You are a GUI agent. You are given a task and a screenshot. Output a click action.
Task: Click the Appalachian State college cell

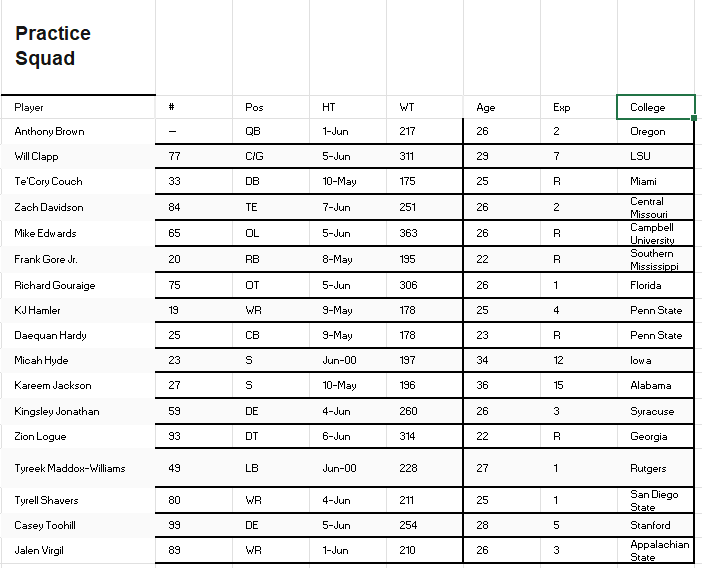655,551
